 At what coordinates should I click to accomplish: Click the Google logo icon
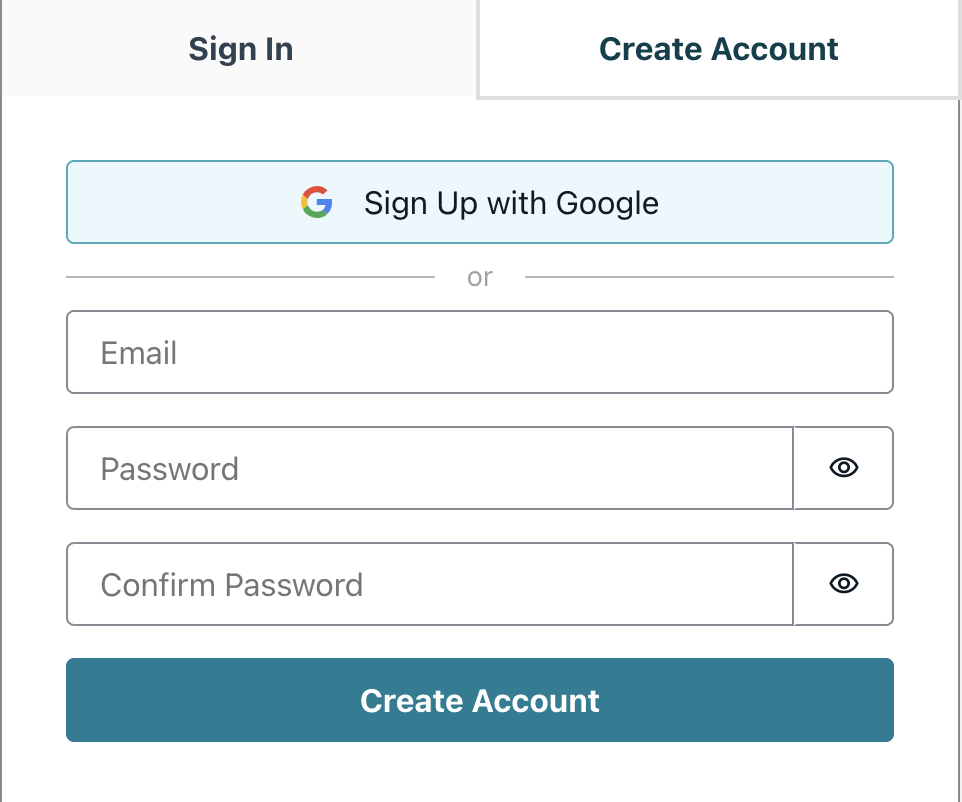coord(316,203)
